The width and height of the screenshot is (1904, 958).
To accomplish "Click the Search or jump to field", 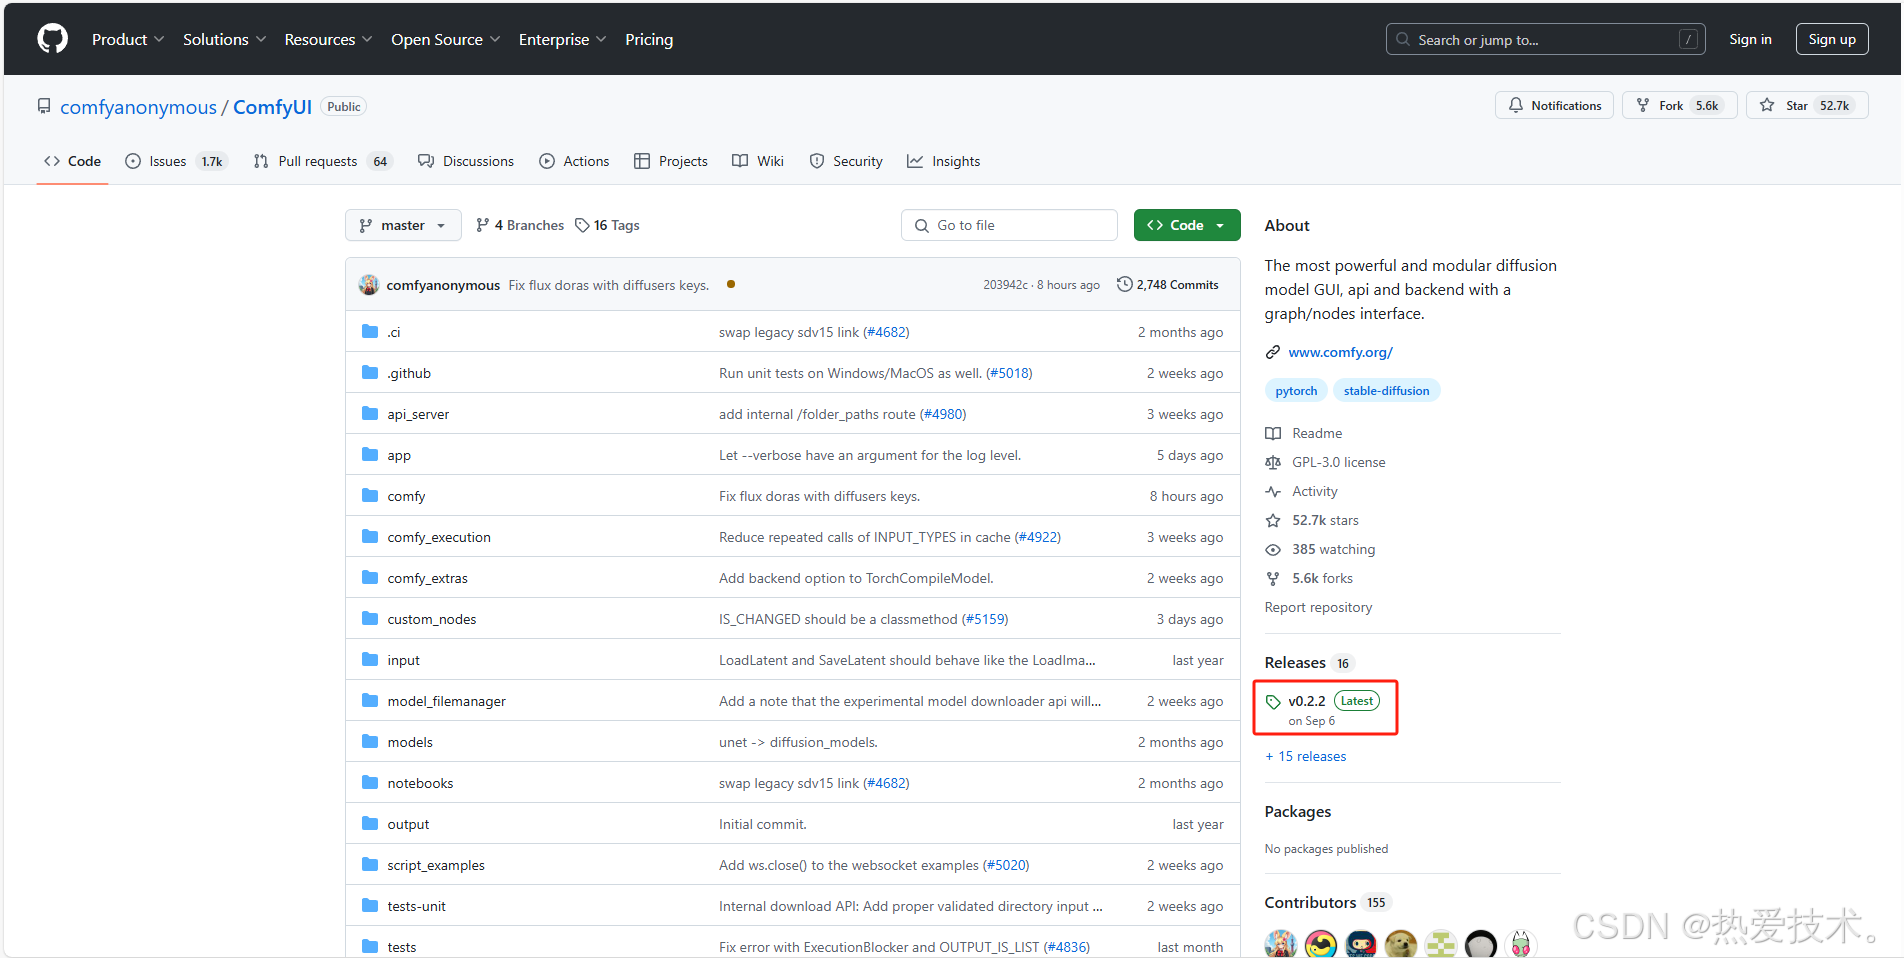I will pos(1545,39).
